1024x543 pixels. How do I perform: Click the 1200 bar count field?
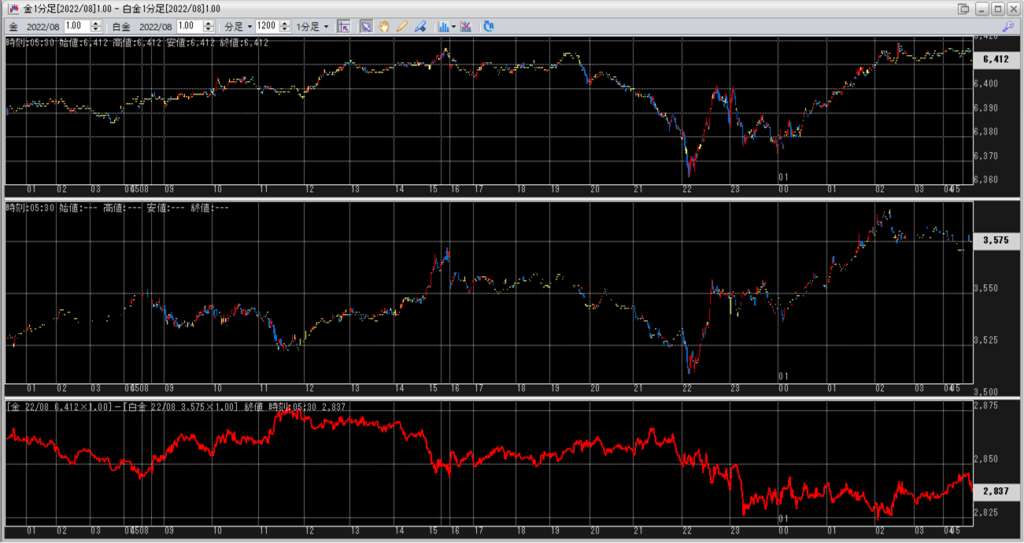click(x=265, y=26)
